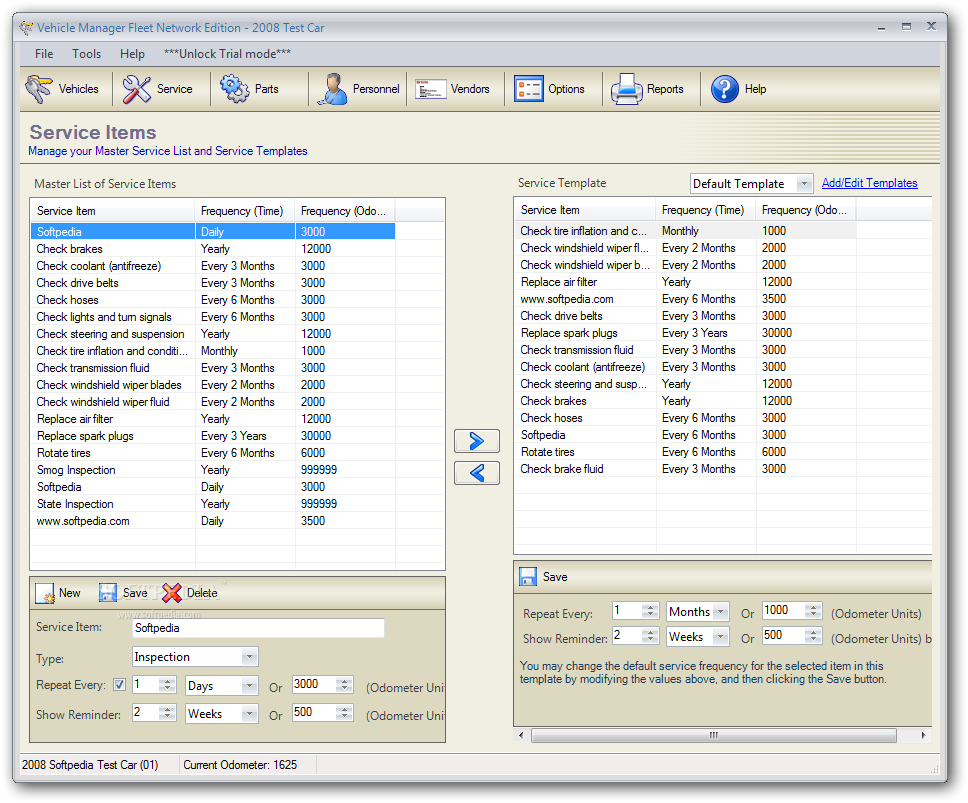Image resolution: width=968 pixels, height=803 pixels.
Task: Click the Save floppy icon under master list
Action: pyautogui.click(x=107, y=593)
